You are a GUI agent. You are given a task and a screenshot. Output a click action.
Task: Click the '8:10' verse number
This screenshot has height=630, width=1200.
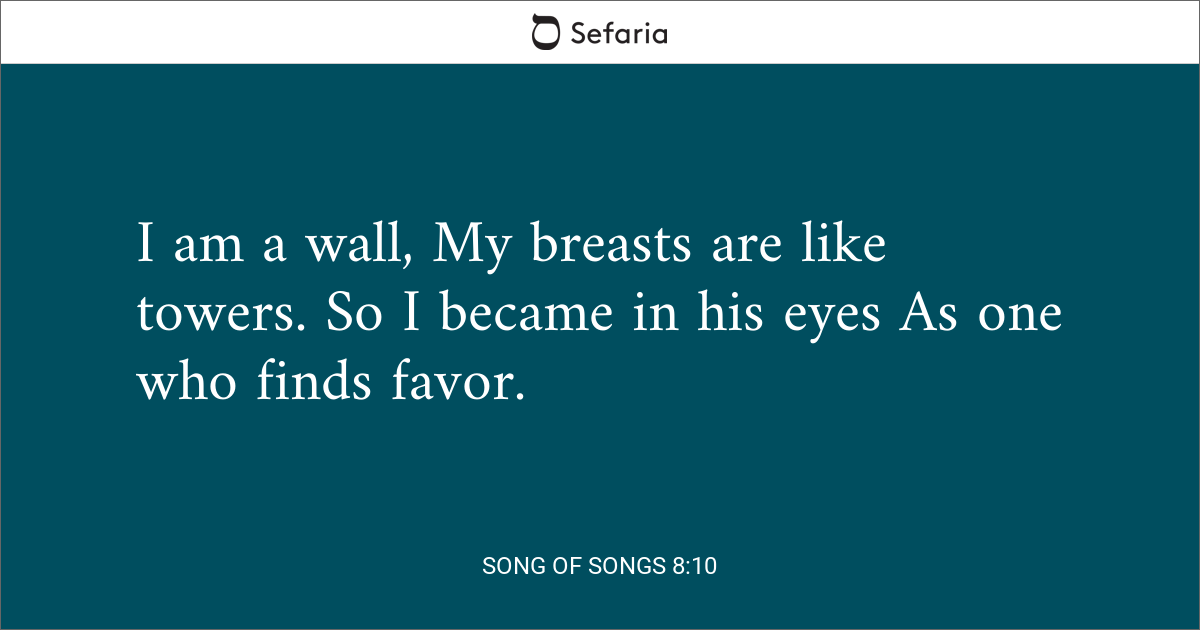point(692,566)
